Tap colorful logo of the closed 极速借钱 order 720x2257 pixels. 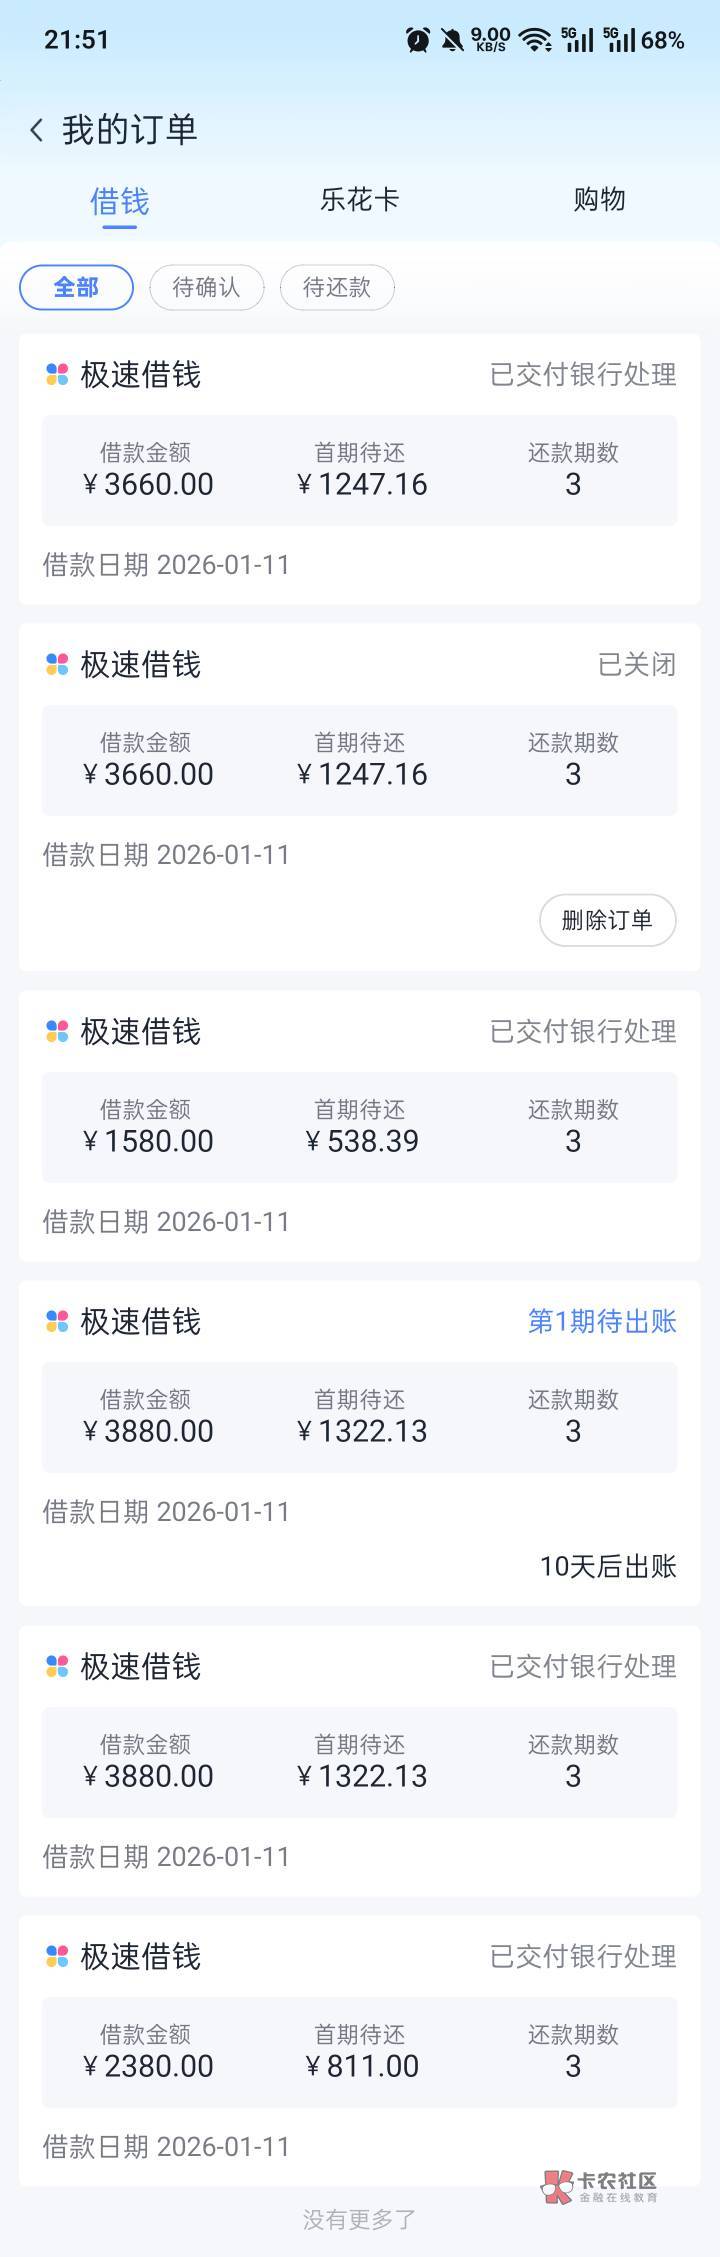(57, 664)
